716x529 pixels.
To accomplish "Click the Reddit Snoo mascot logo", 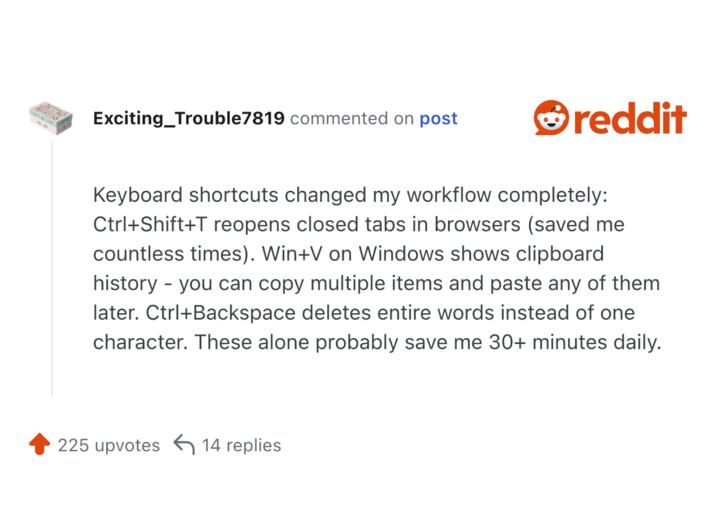I will [x=551, y=118].
